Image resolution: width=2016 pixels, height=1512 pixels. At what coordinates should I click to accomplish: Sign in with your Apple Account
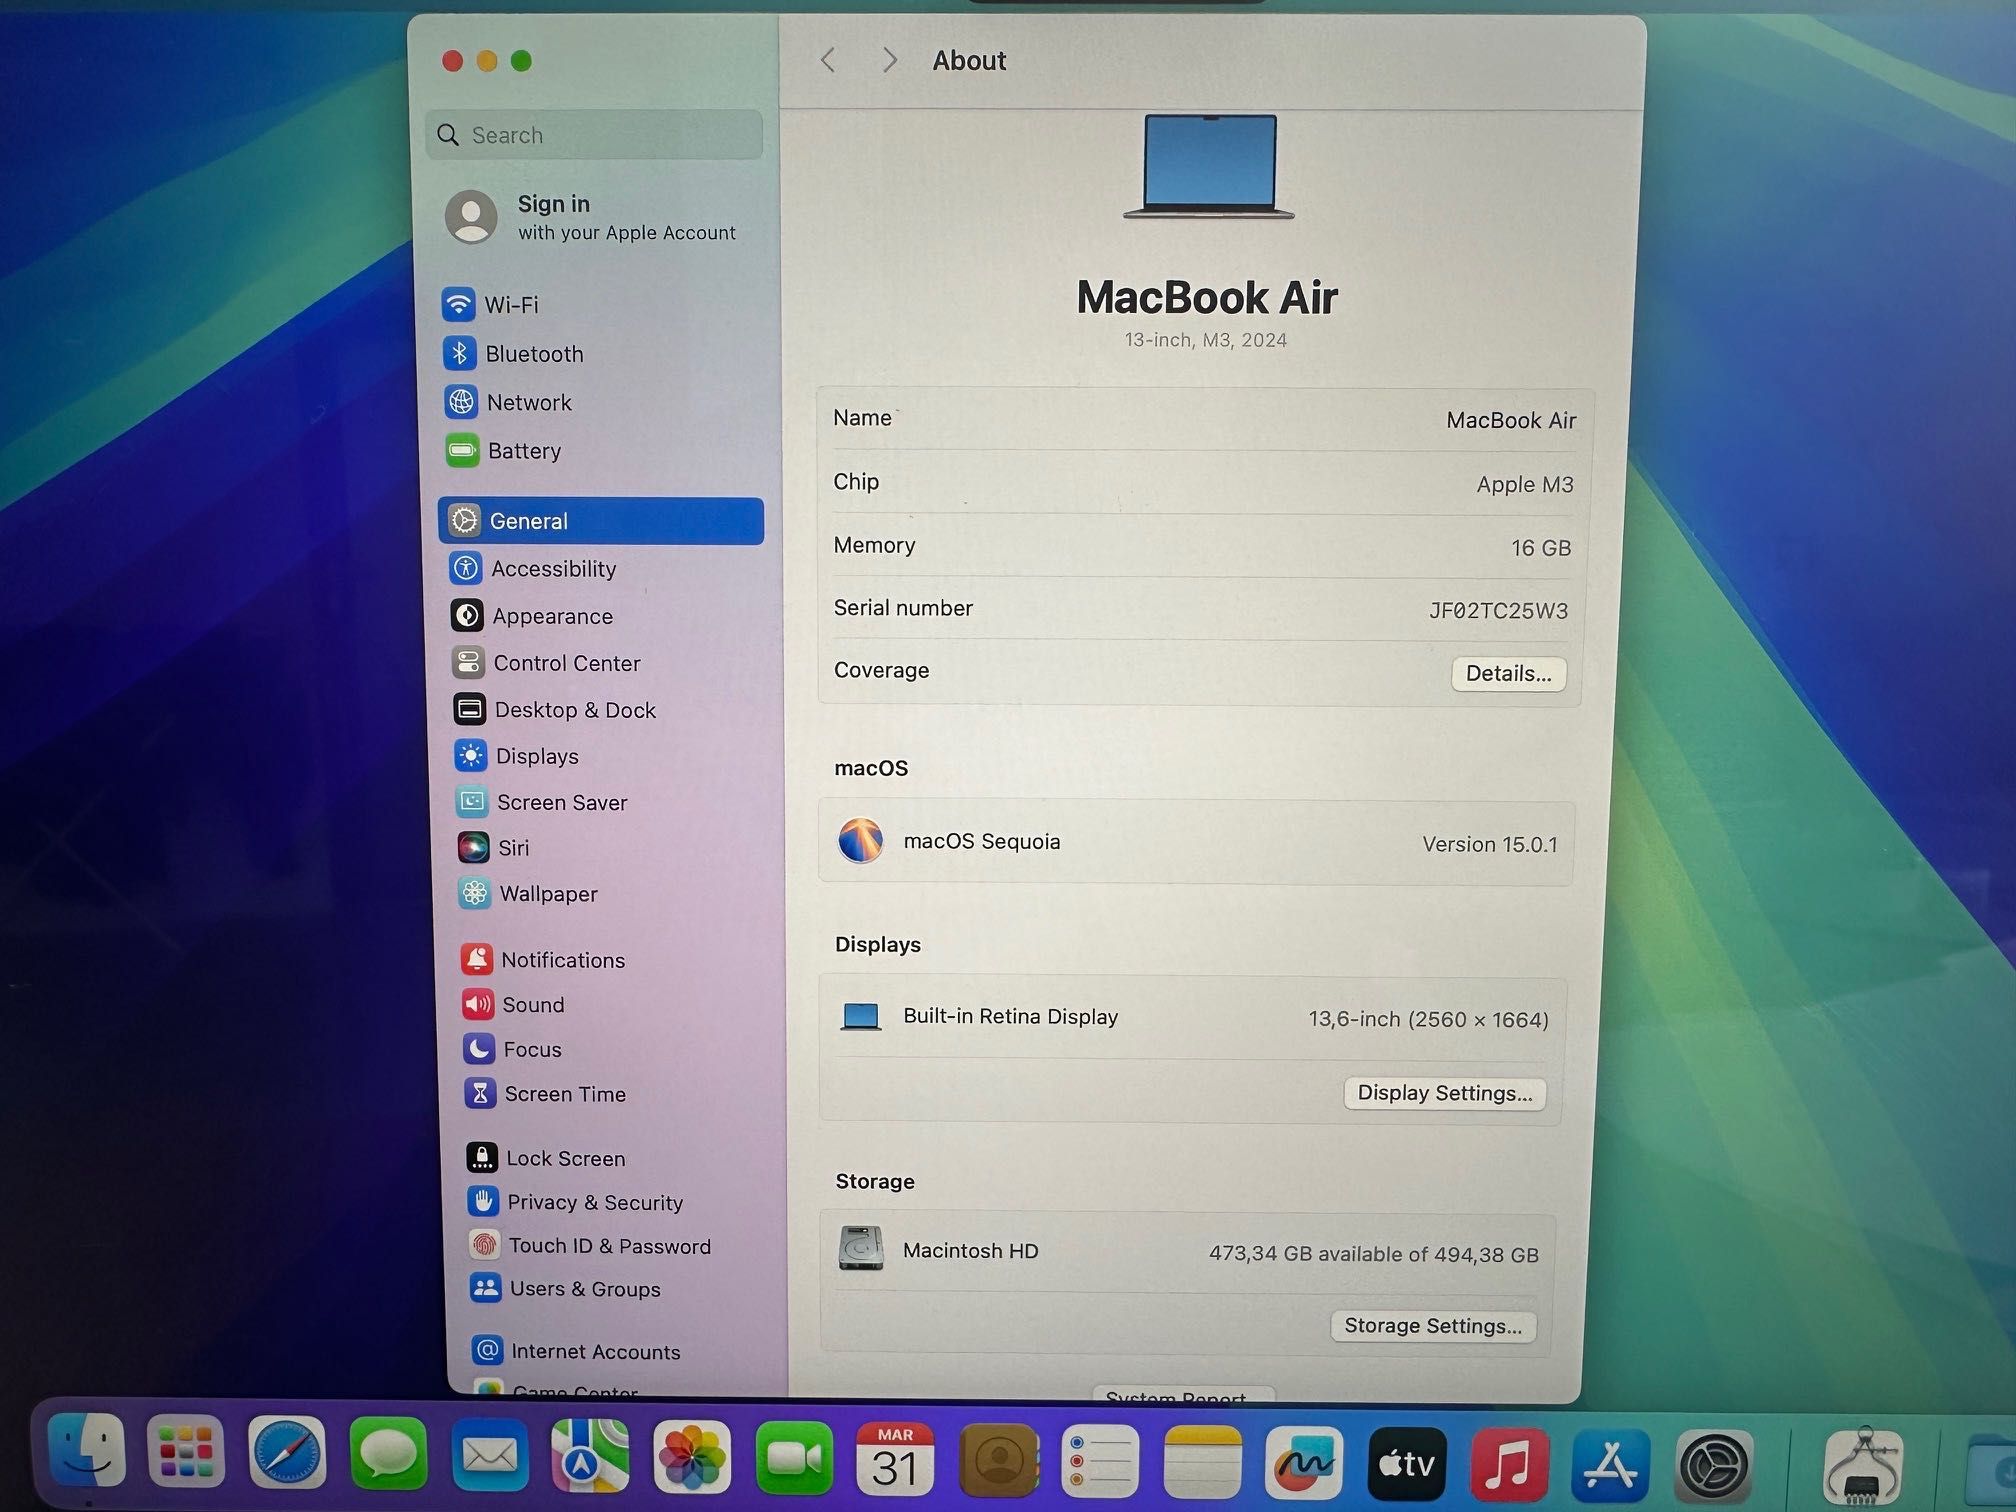[592, 217]
